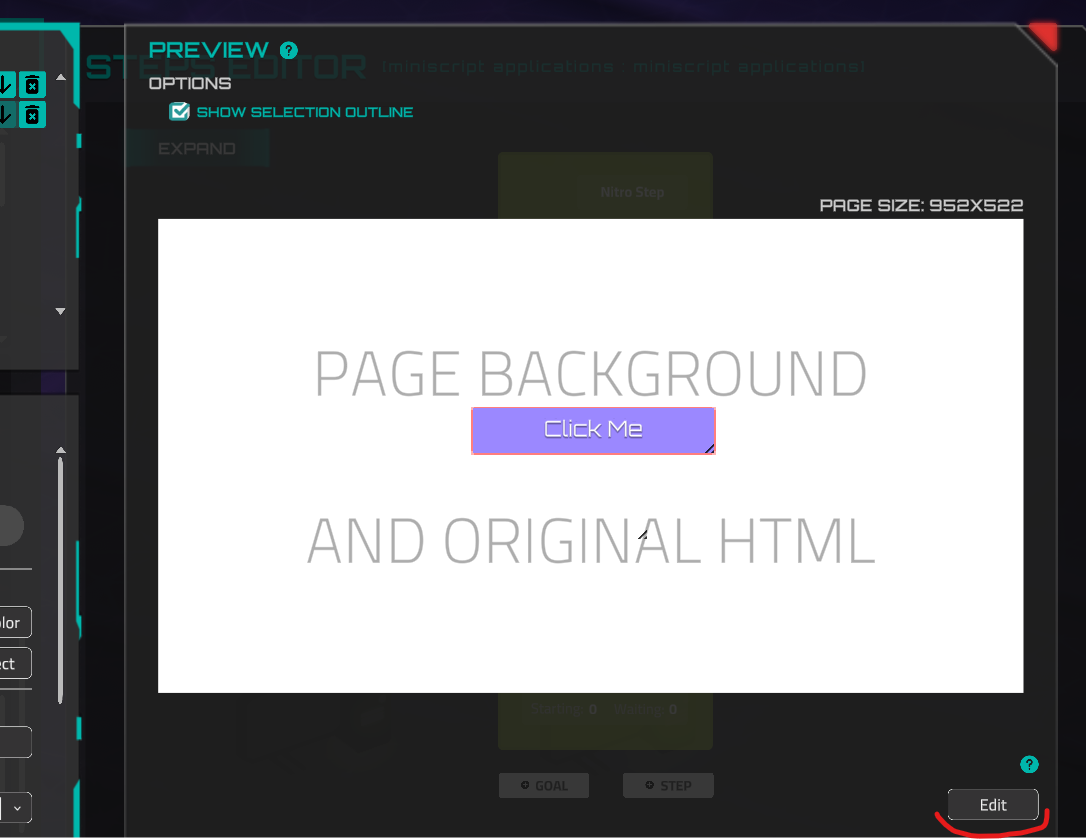Click the Color button in the left sidebar
The image size is (1086, 840).
click(12, 622)
